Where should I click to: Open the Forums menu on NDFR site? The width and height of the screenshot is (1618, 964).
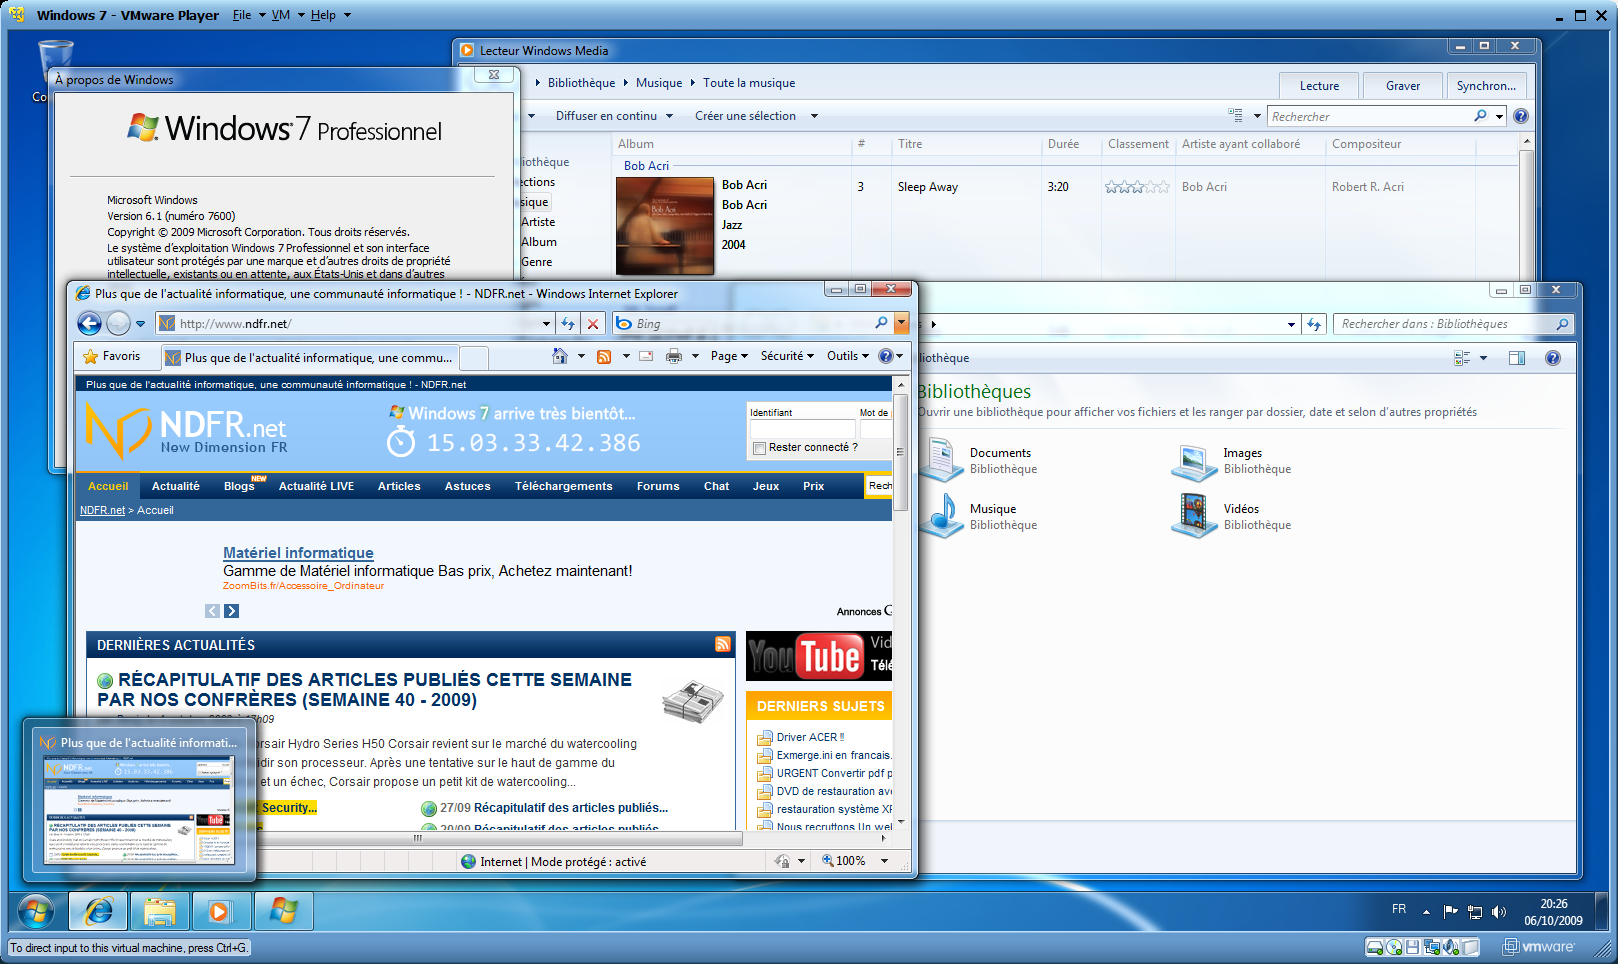(x=658, y=486)
